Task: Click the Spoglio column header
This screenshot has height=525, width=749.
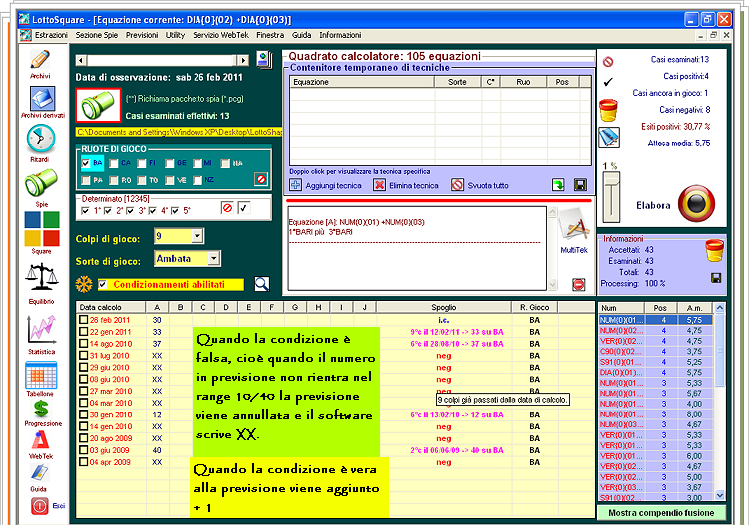Action: [443, 307]
